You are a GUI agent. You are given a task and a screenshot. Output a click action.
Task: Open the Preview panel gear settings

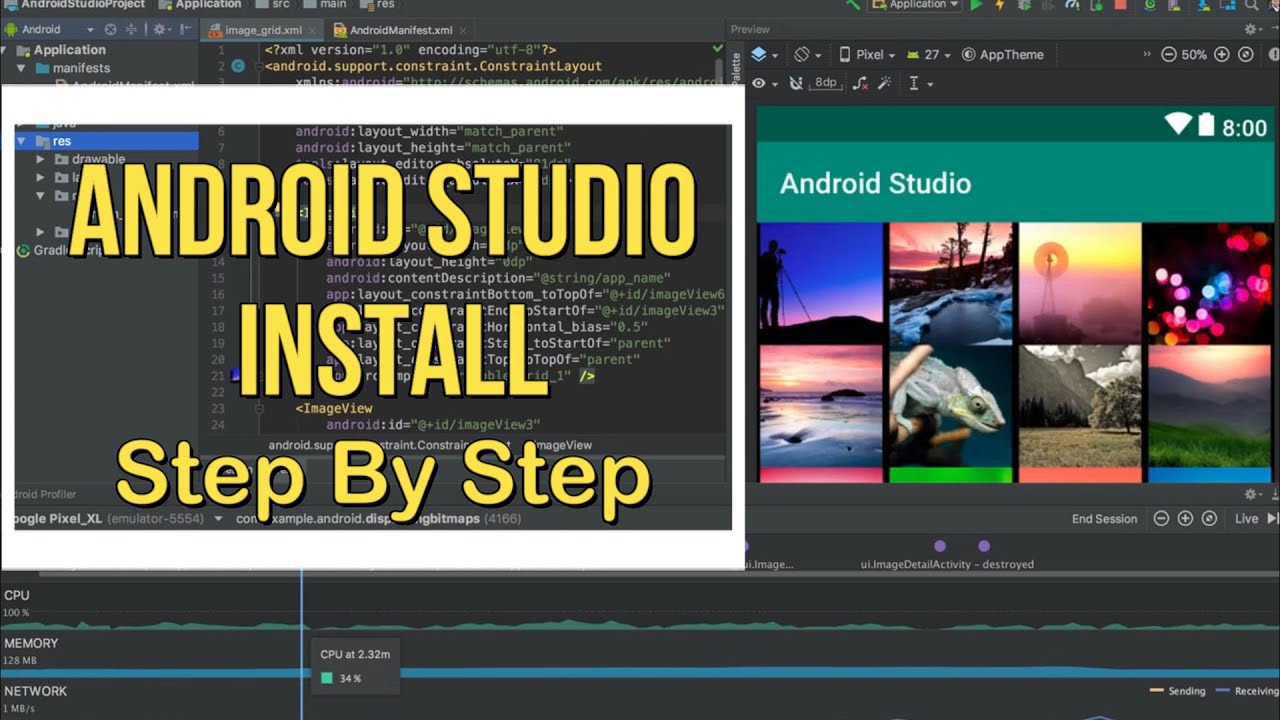(x=1252, y=30)
